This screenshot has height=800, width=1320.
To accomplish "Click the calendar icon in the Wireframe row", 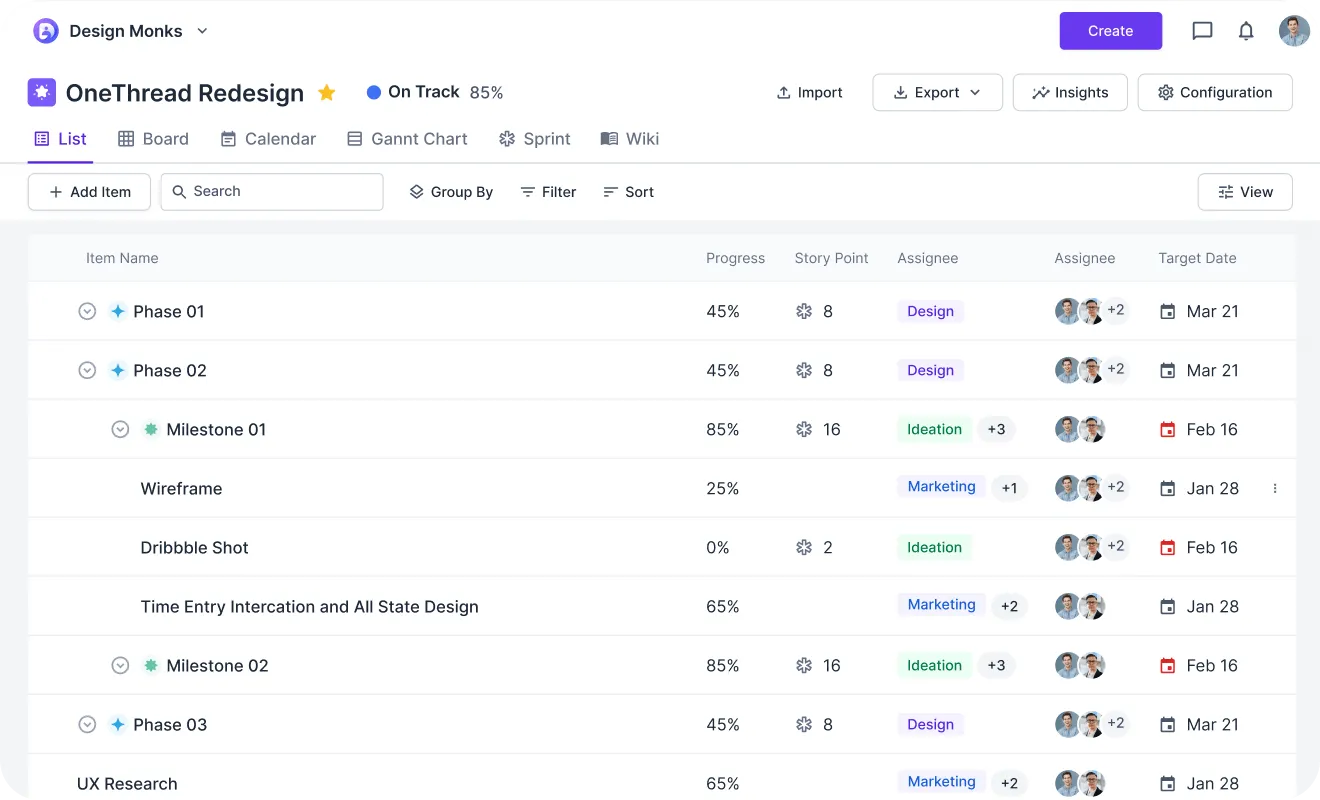I will click(x=1167, y=488).
